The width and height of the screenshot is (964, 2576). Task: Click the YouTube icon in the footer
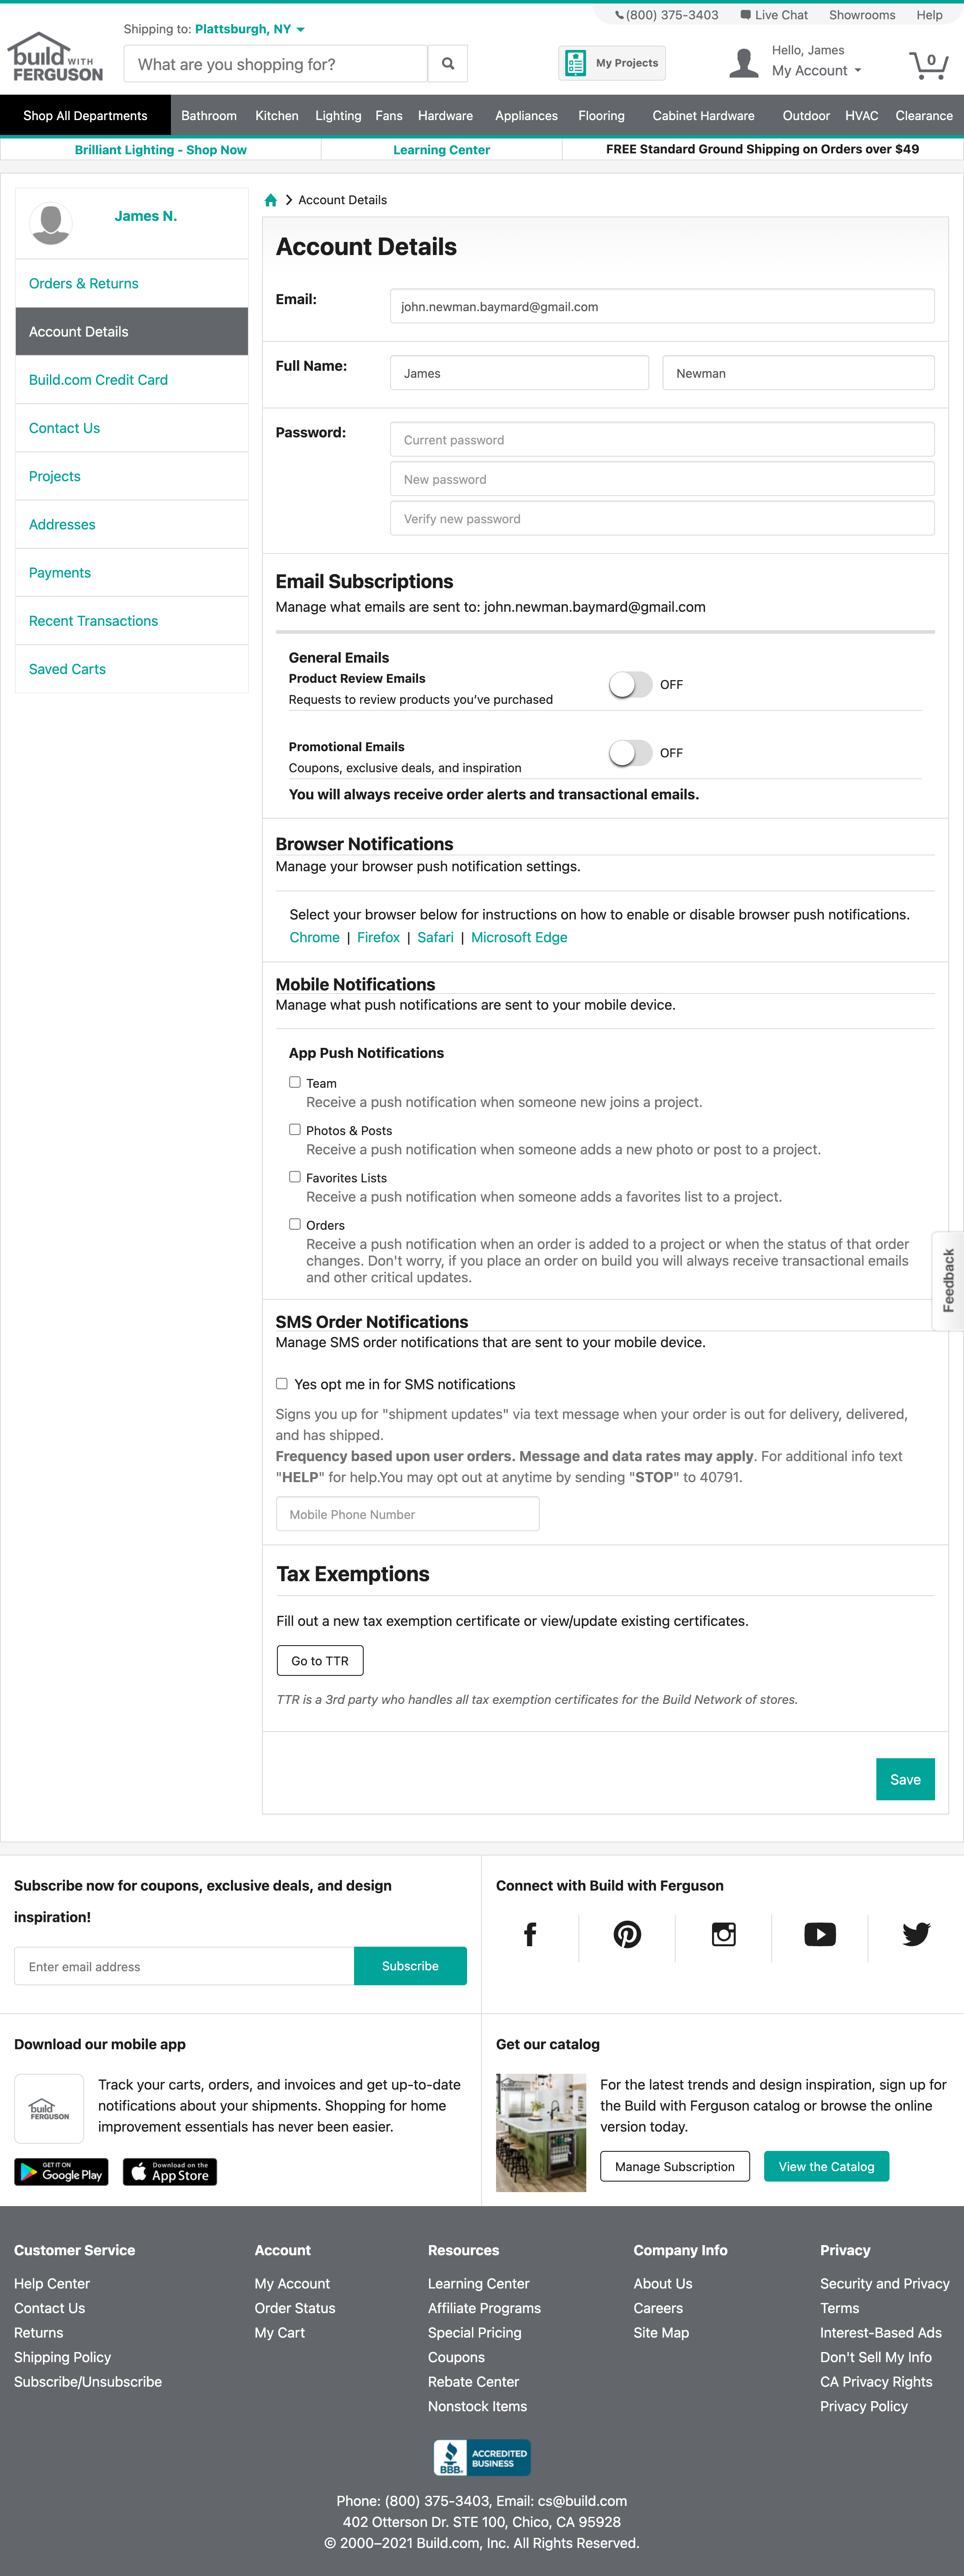point(819,1935)
